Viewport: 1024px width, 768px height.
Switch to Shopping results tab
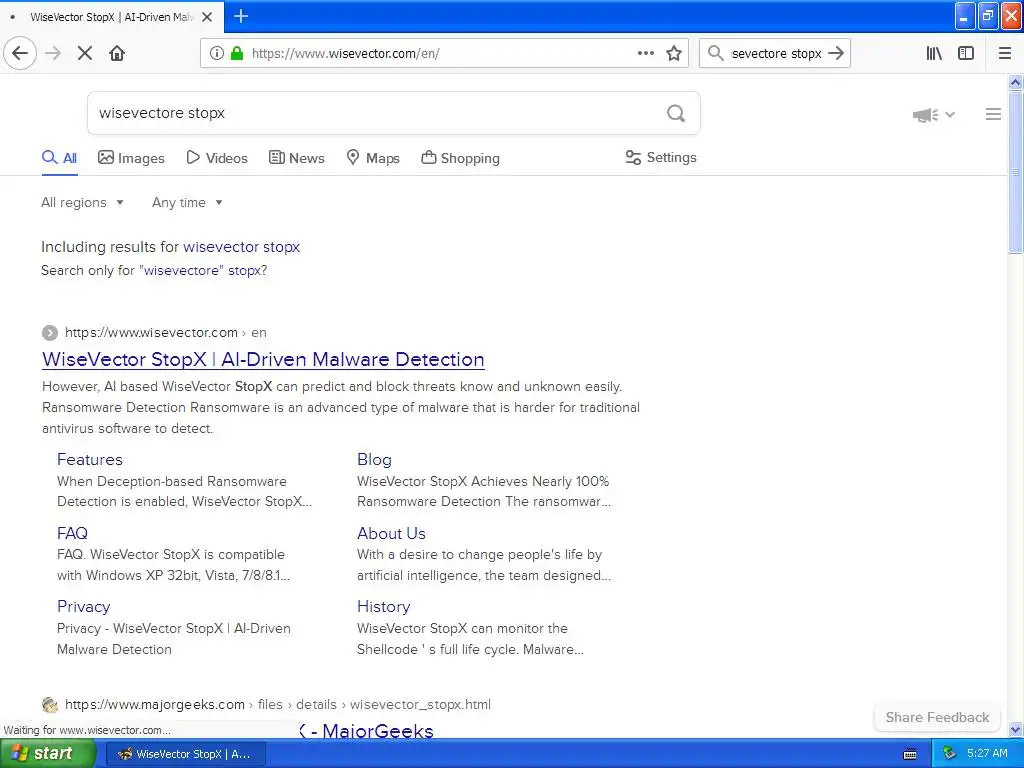[x=460, y=158]
